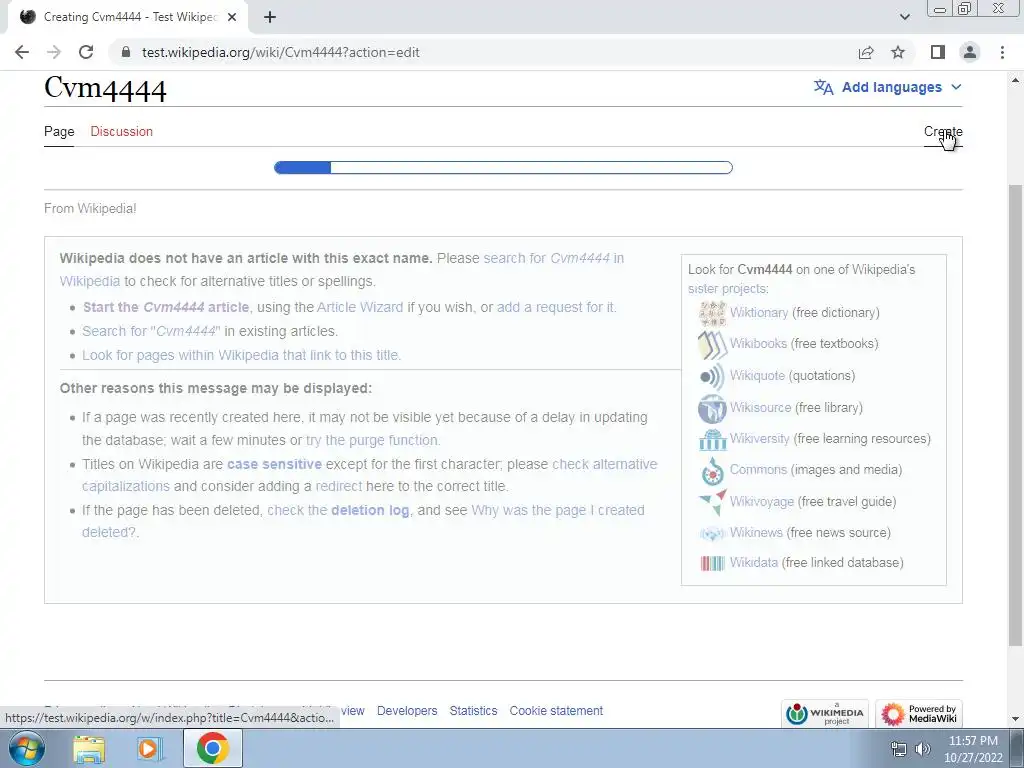Click the Creating Cvm4444 browser tab
Screen dimensions: 1024x768
(x=128, y=17)
